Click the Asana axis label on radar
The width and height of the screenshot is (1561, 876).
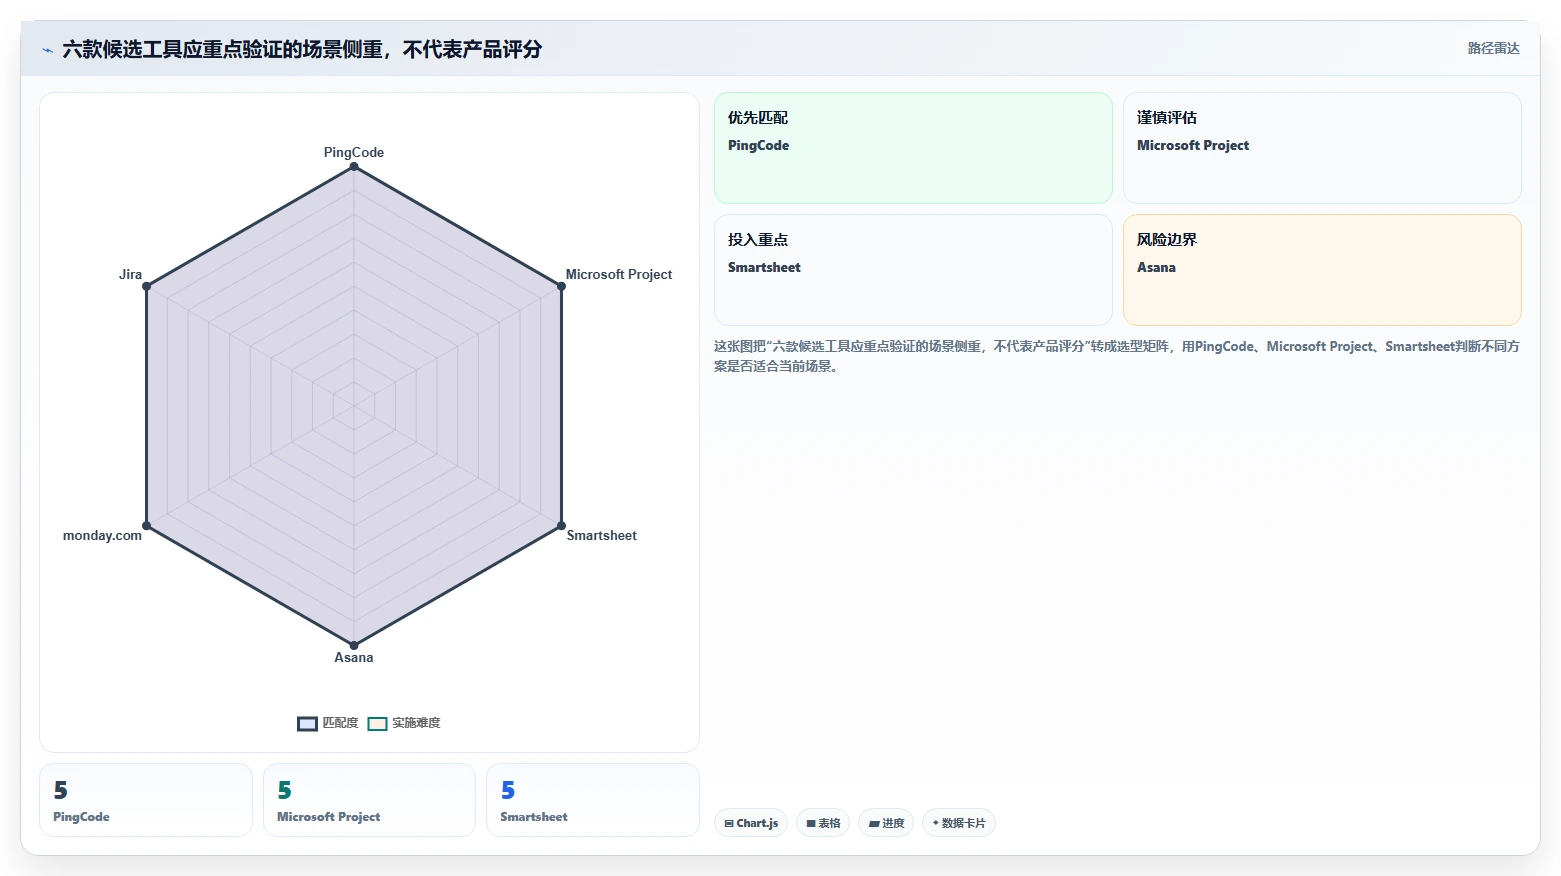click(354, 657)
